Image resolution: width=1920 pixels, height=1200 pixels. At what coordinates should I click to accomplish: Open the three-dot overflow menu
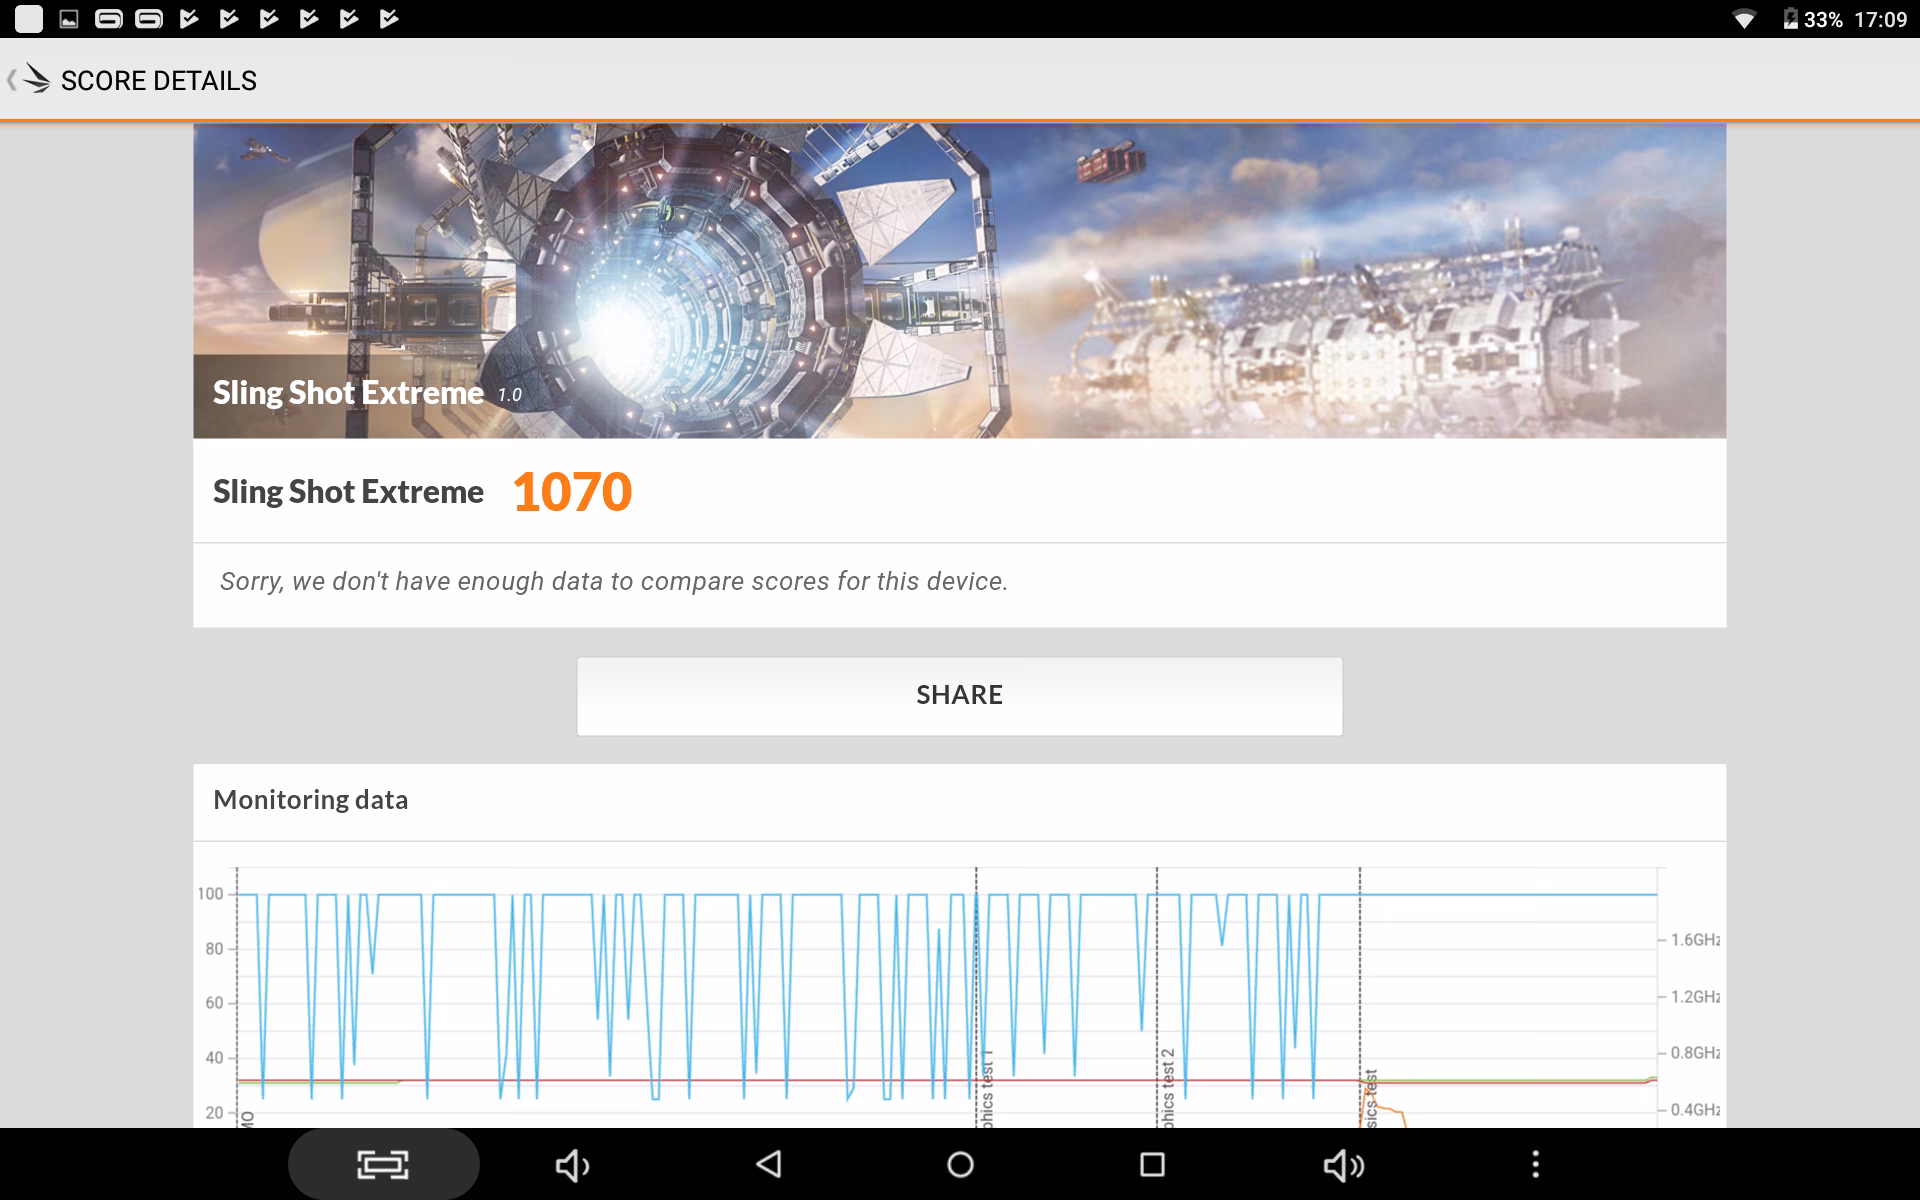pos(1535,1164)
